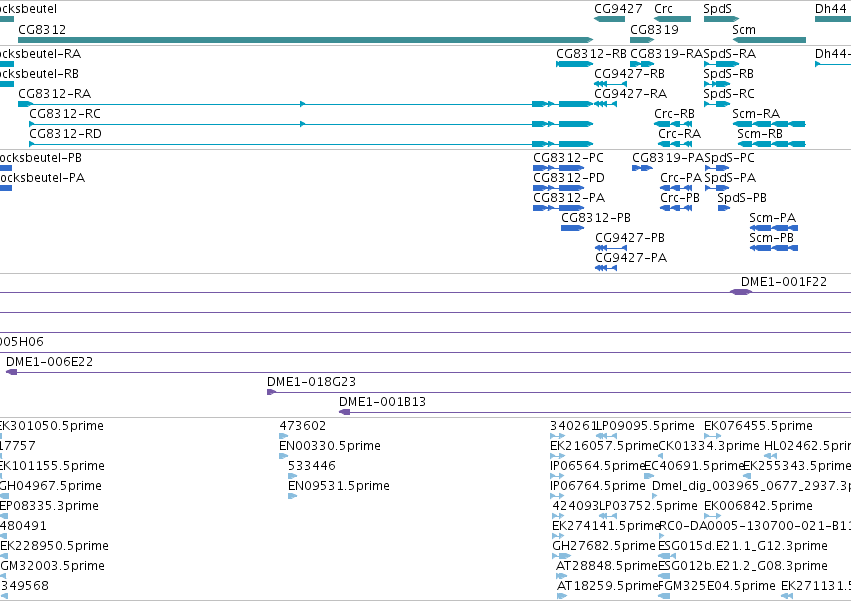Select clone DME1-001B13 label
This screenshot has height=601, width=851.
[x=383, y=402]
